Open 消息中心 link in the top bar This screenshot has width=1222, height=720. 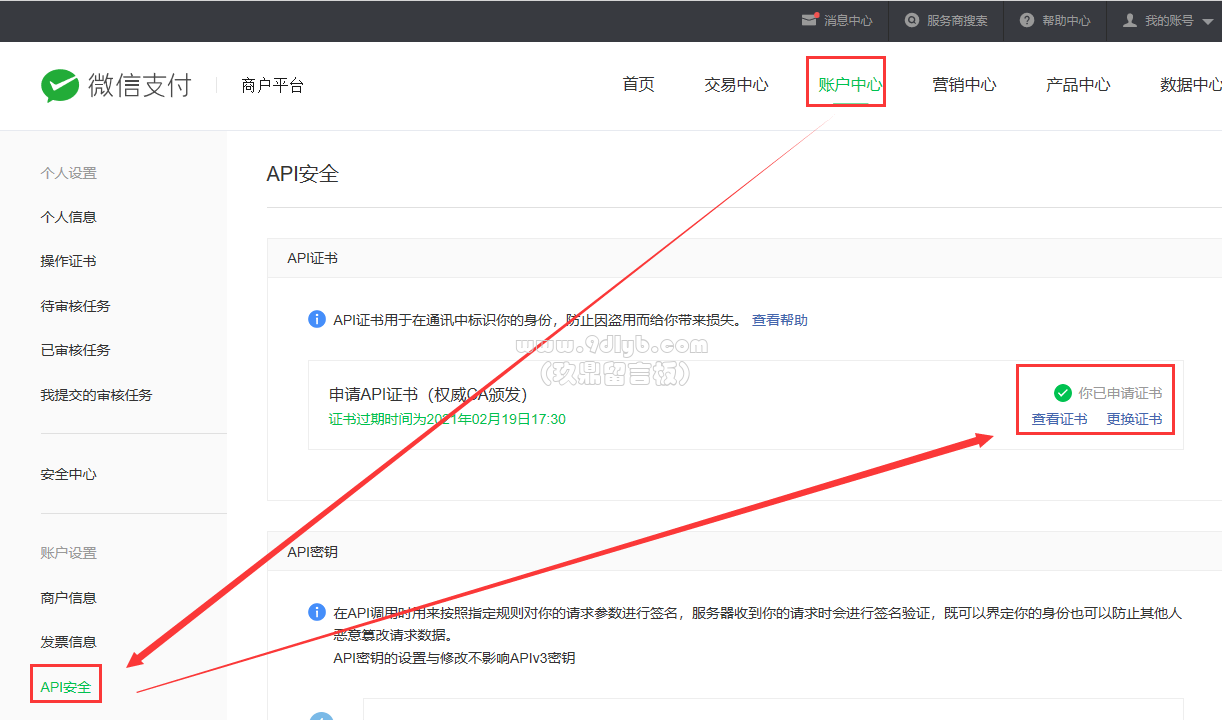click(848, 20)
